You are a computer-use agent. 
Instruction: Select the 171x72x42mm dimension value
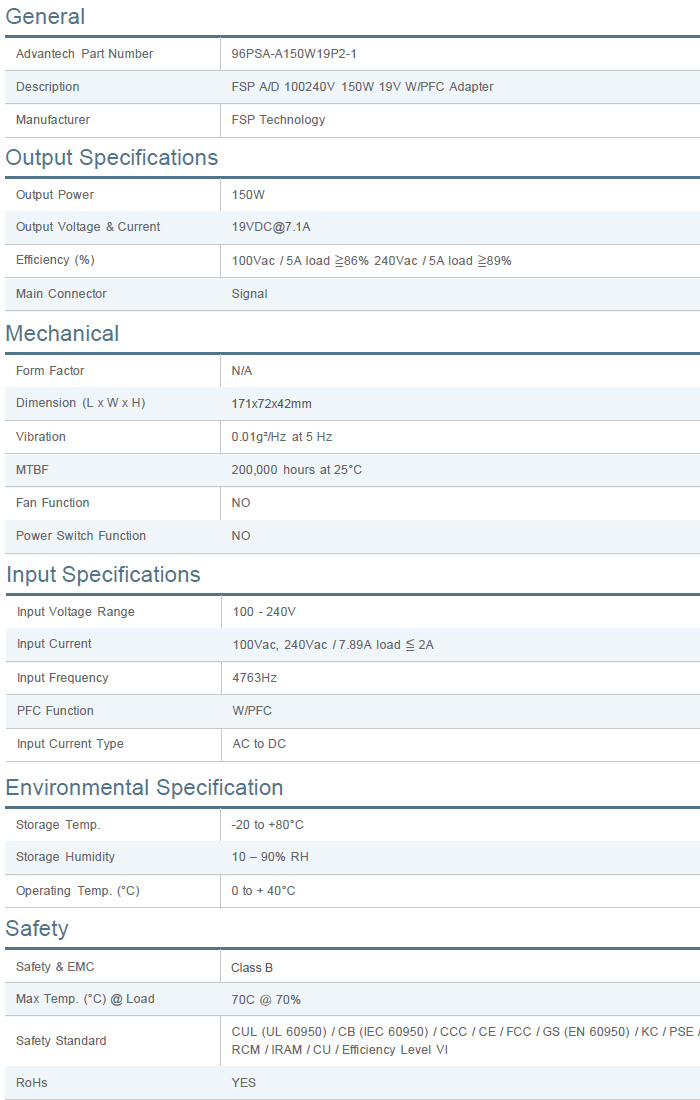click(272, 404)
